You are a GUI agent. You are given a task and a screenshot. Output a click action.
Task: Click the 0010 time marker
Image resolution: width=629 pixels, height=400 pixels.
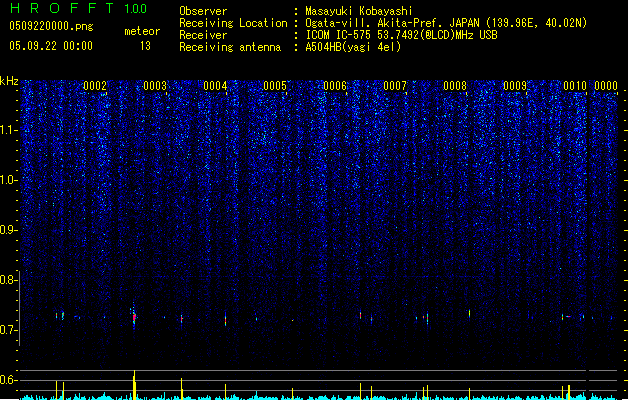[x=575, y=86]
